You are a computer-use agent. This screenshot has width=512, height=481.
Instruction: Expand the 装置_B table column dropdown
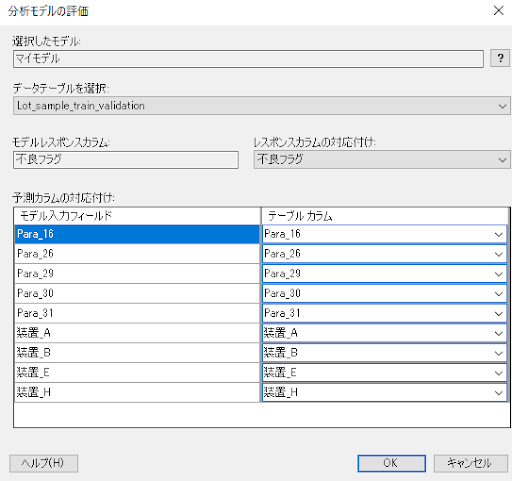coord(385,353)
